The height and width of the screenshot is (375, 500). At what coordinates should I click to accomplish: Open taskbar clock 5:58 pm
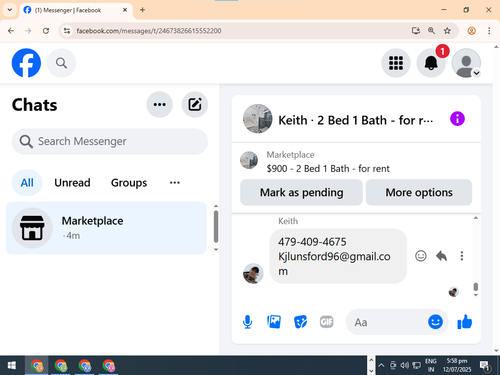(x=457, y=365)
